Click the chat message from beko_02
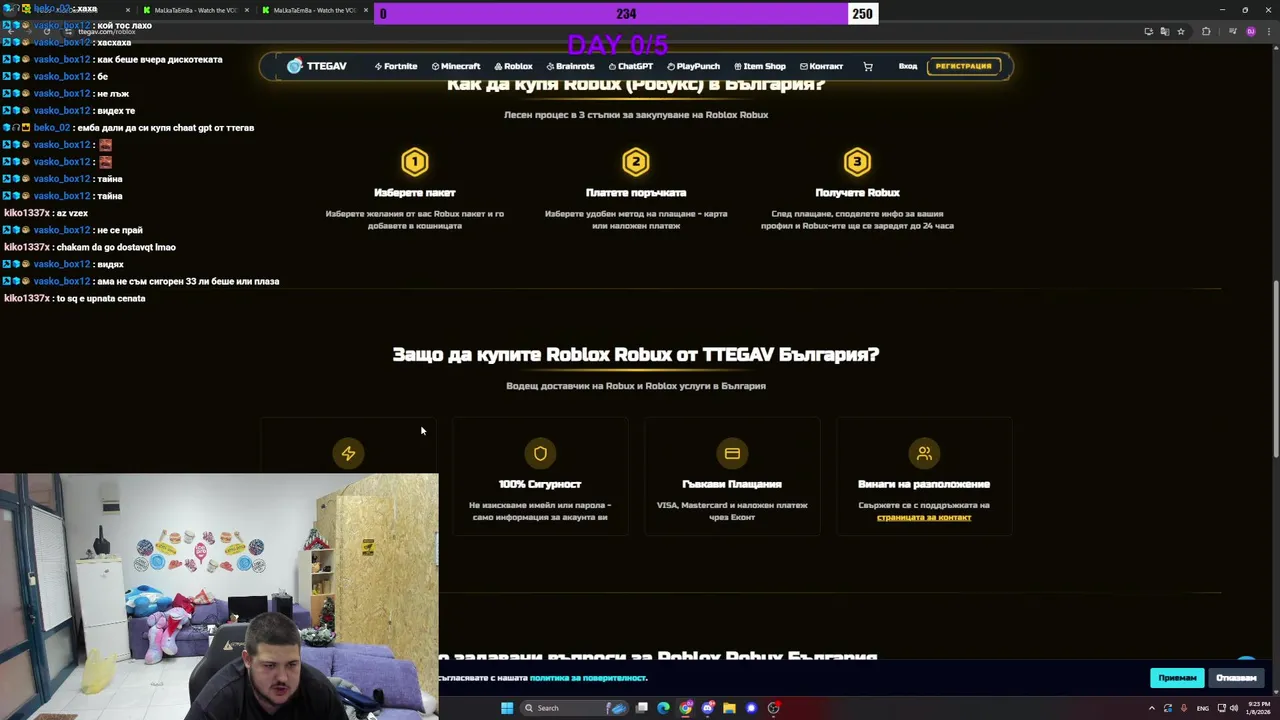1280x720 pixels. pos(129,128)
